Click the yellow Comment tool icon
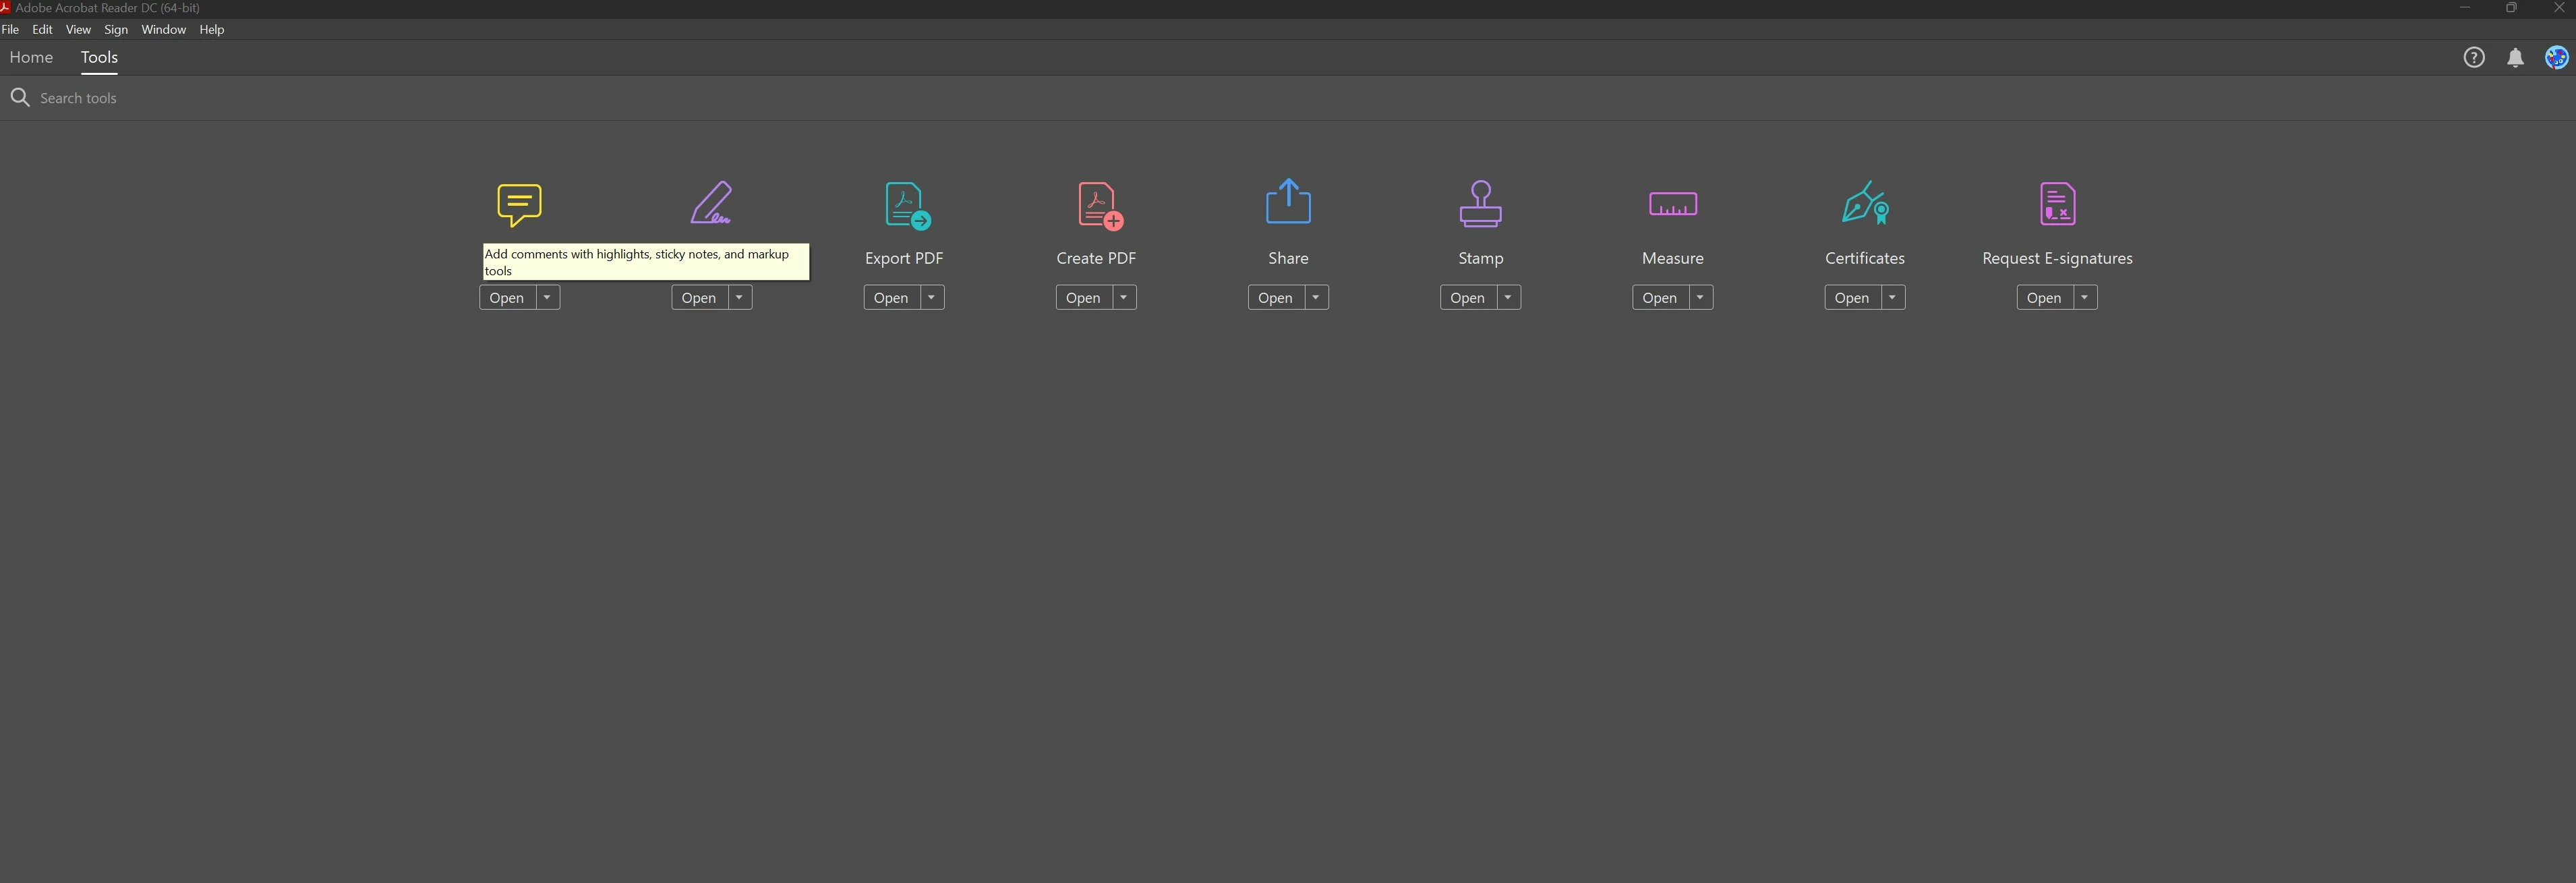The width and height of the screenshot is (2576, 883). point(519,204)
